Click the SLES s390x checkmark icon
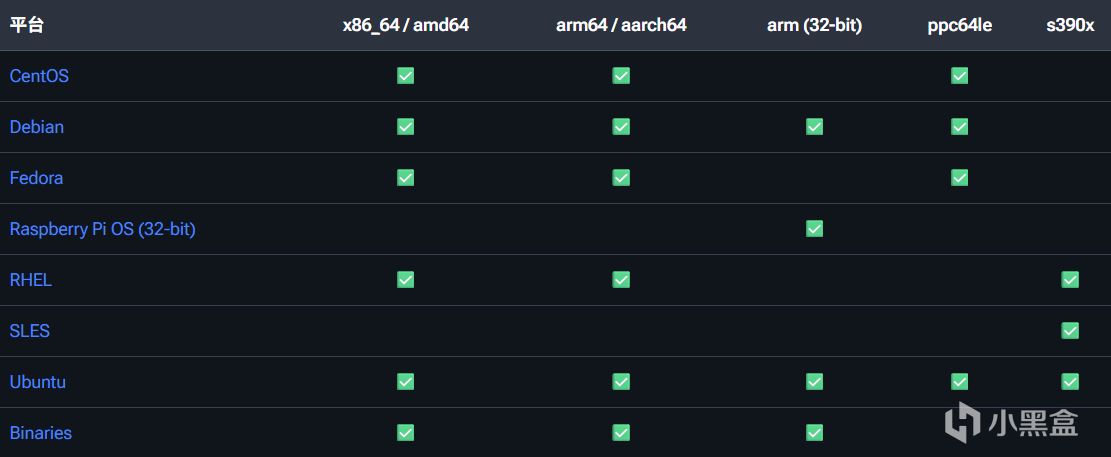 [x=1070, y=331]
